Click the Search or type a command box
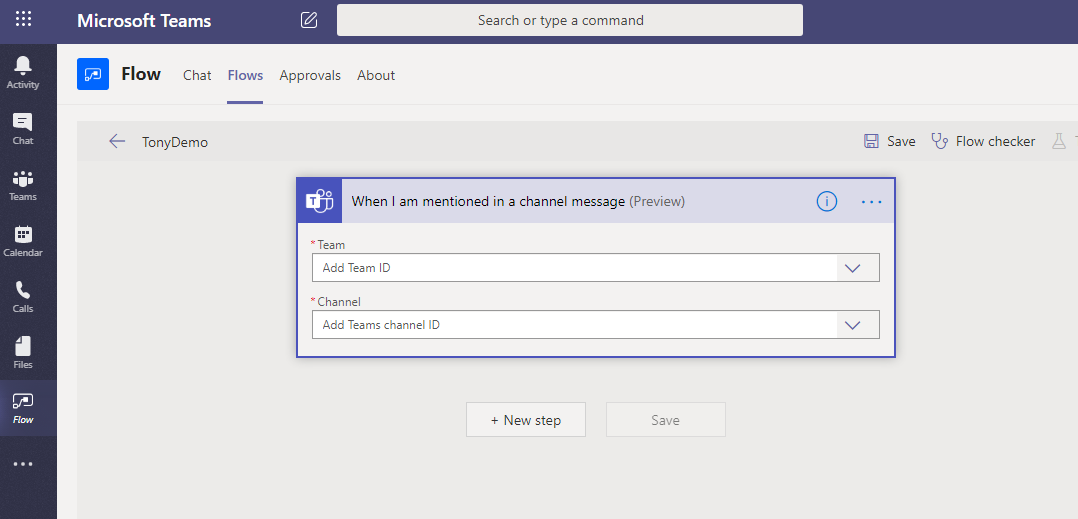The image size is (1078, 519). point(569,20)
